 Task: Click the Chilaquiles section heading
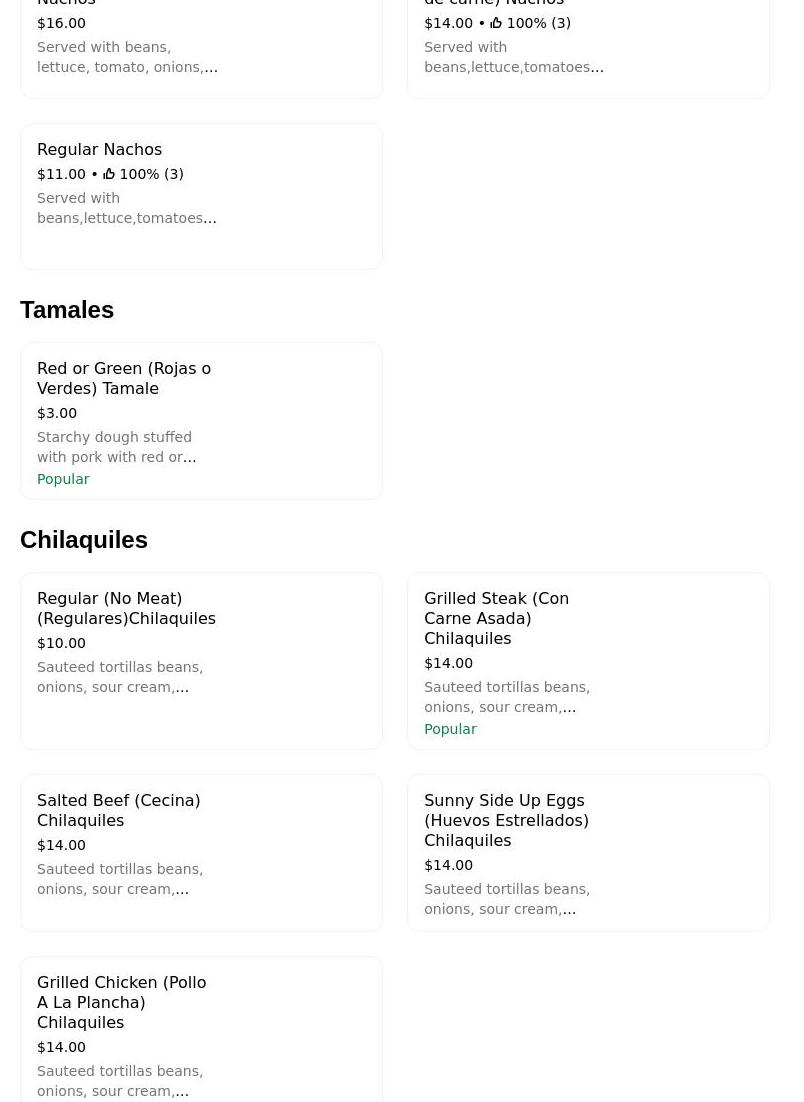(x=84, y=540)
